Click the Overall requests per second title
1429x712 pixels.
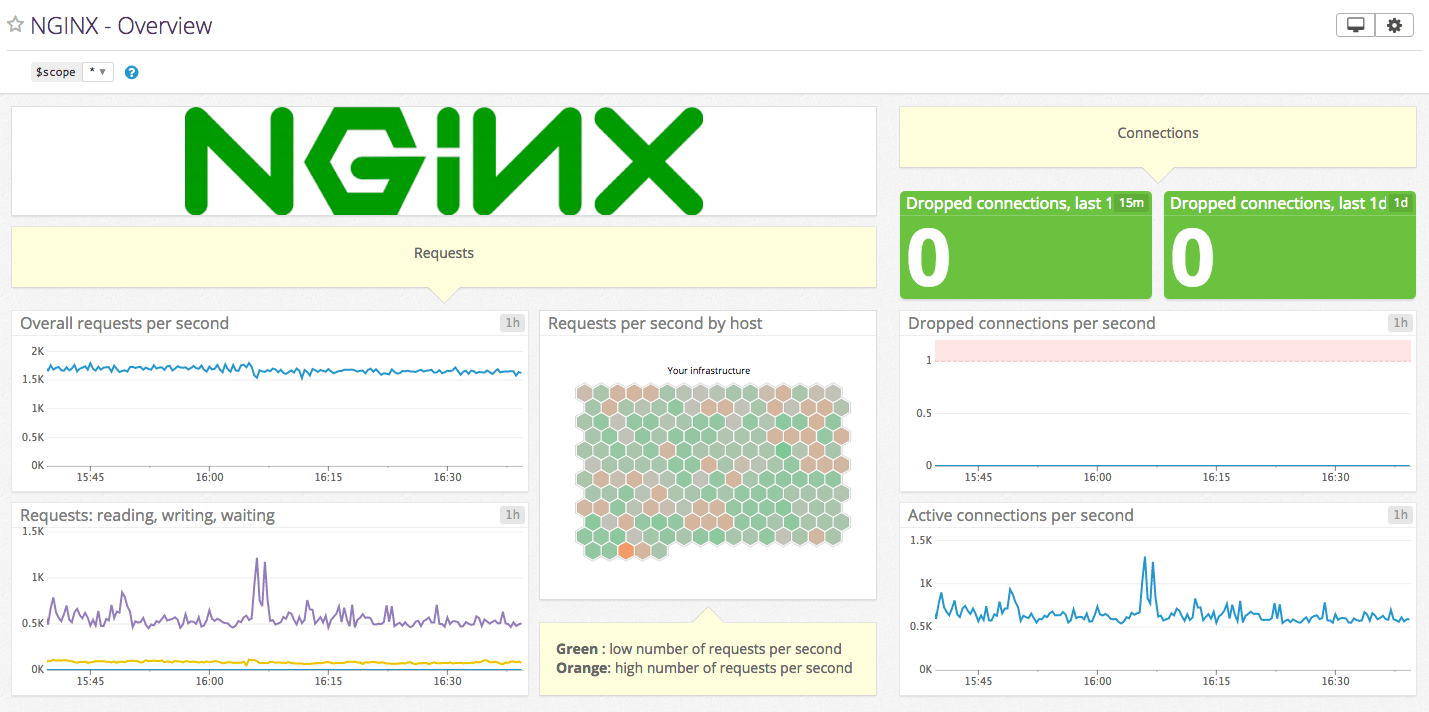(124, 323)
